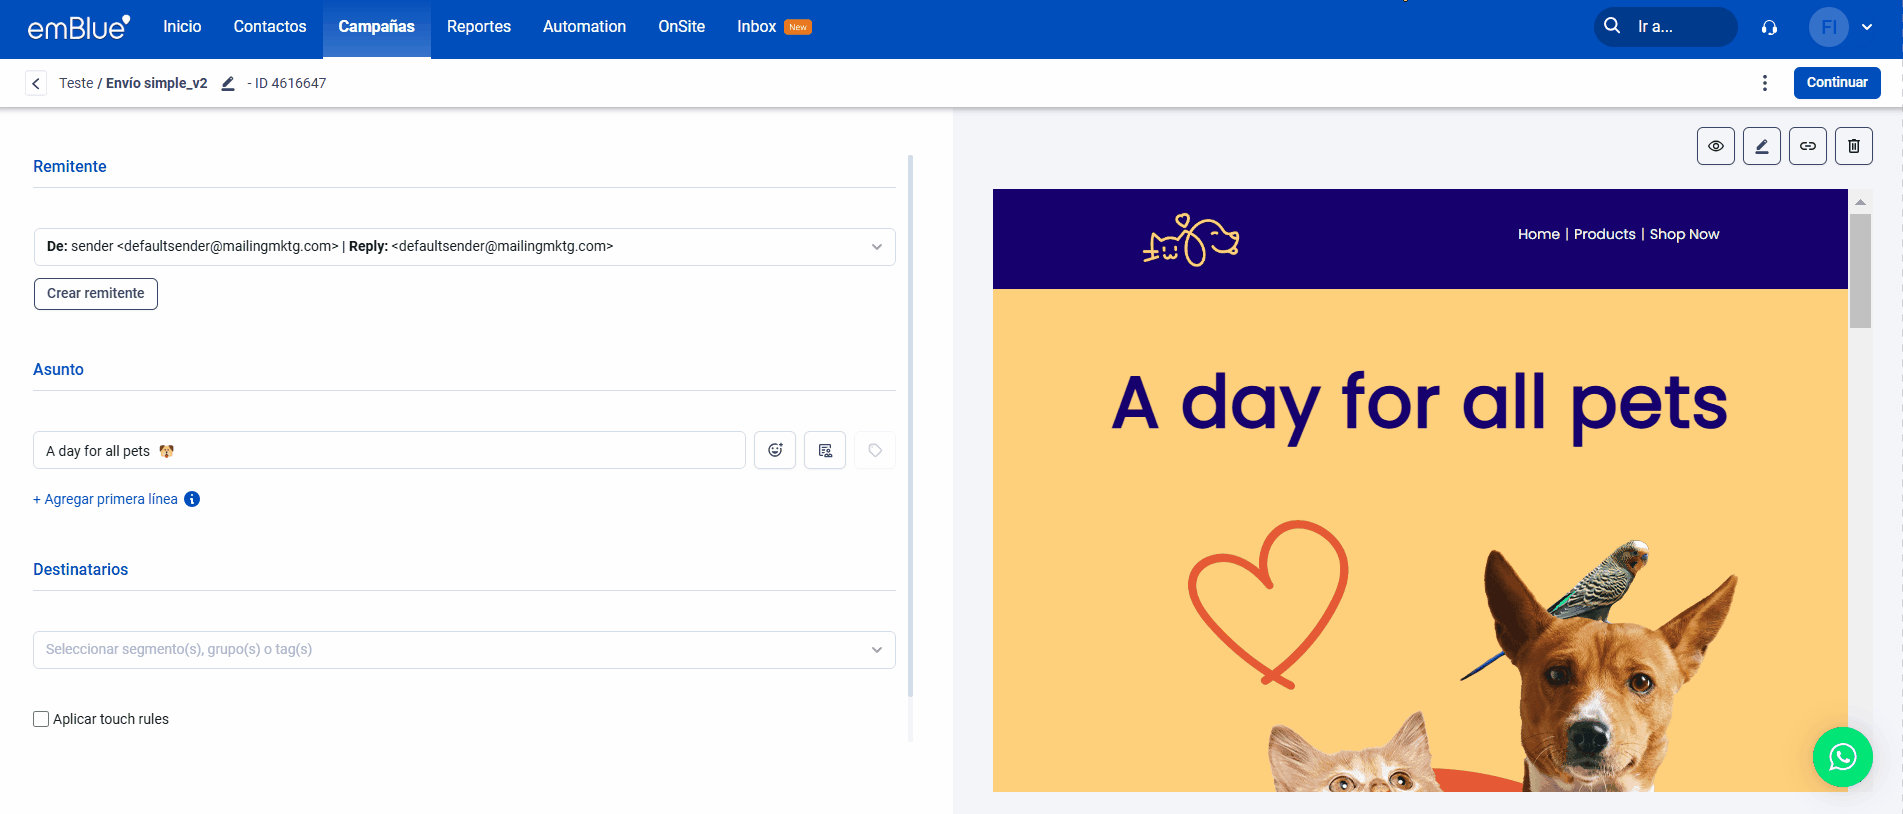This screenshot has height=814, width=1903.
Task: Open the FI user avatar
Action: pyautogui.click(x=1828, y=27)
